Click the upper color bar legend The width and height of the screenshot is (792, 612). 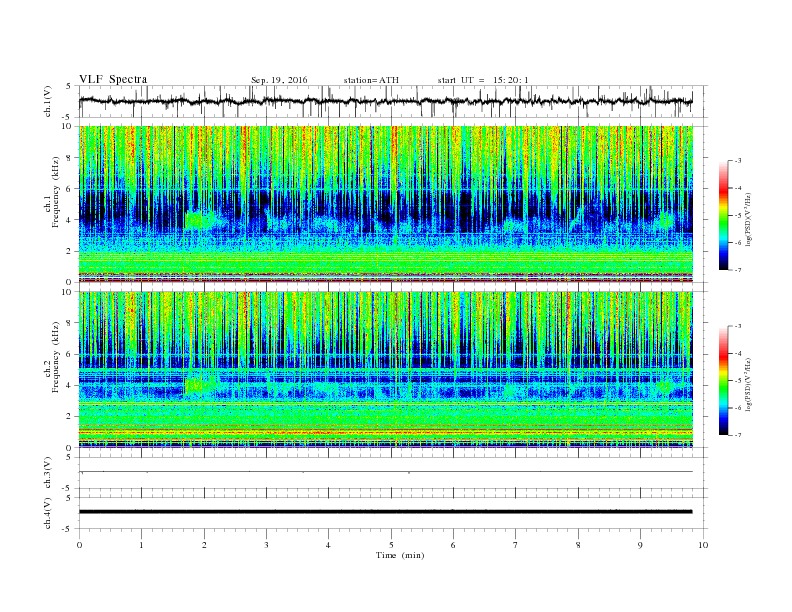tap(723, 216)
